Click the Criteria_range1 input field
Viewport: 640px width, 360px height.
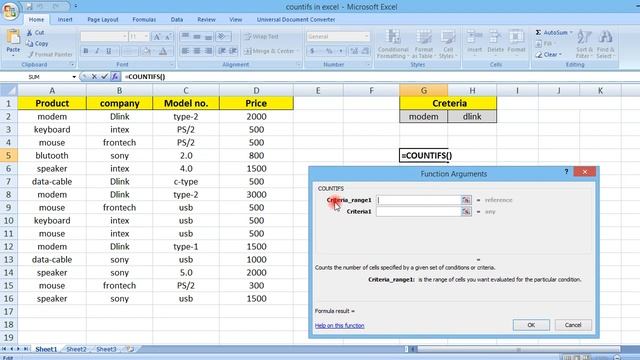[x=418, y=200]
